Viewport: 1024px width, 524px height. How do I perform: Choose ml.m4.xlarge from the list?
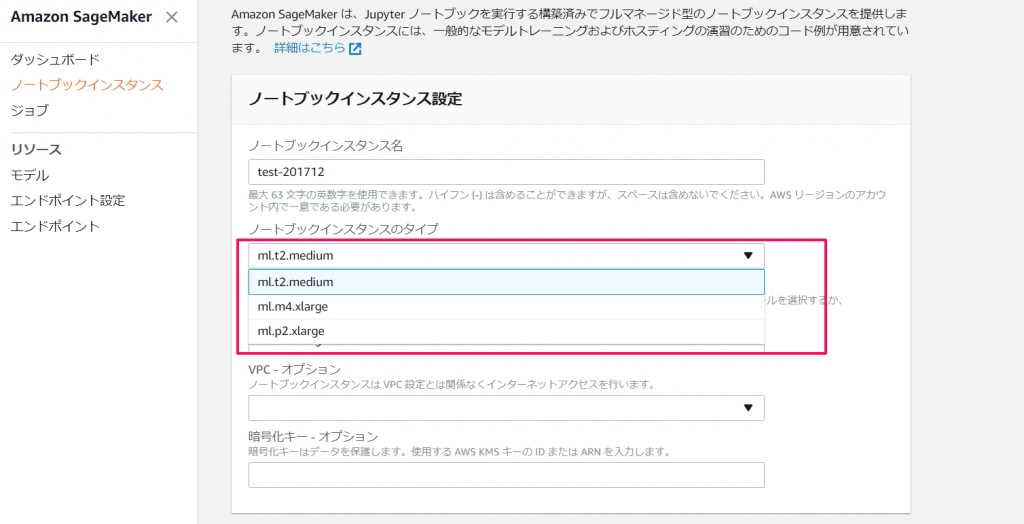(506, 306)
